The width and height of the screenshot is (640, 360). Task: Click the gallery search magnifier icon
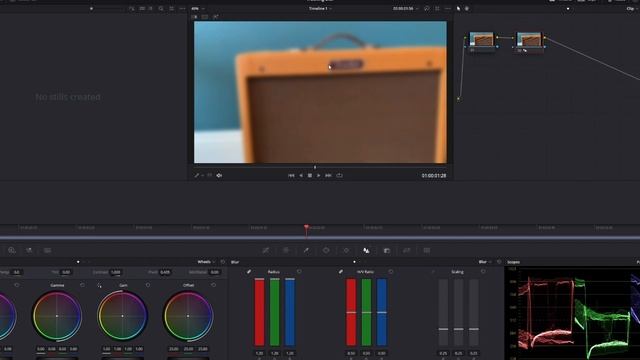[x=161, y=8]
